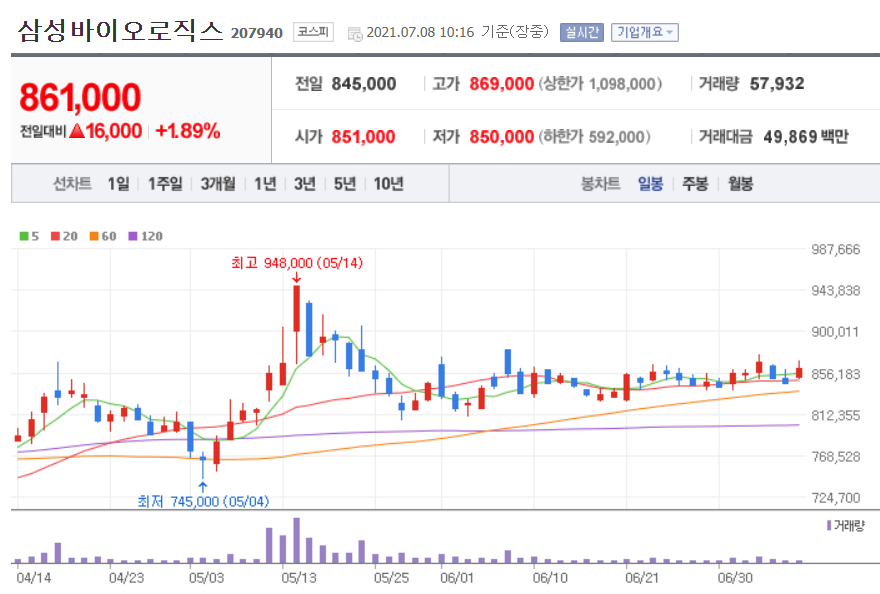Click the 거래대금 49,869 value
Screen dimensions: 880x594
coord(790,136)
